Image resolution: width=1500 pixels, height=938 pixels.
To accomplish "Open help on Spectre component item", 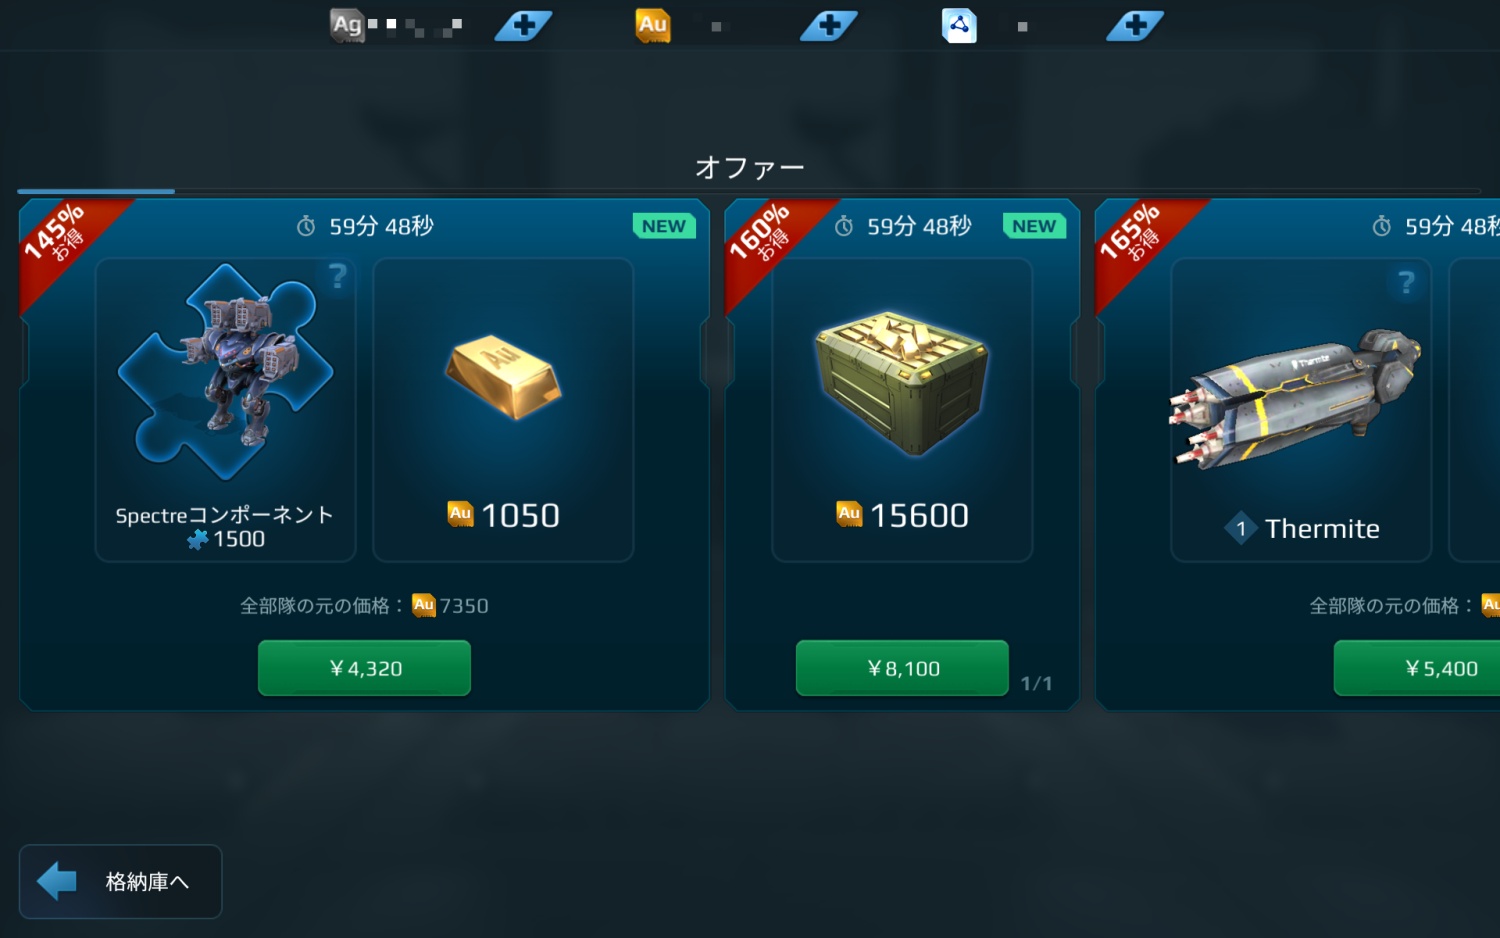I will (x=338, y=276).
